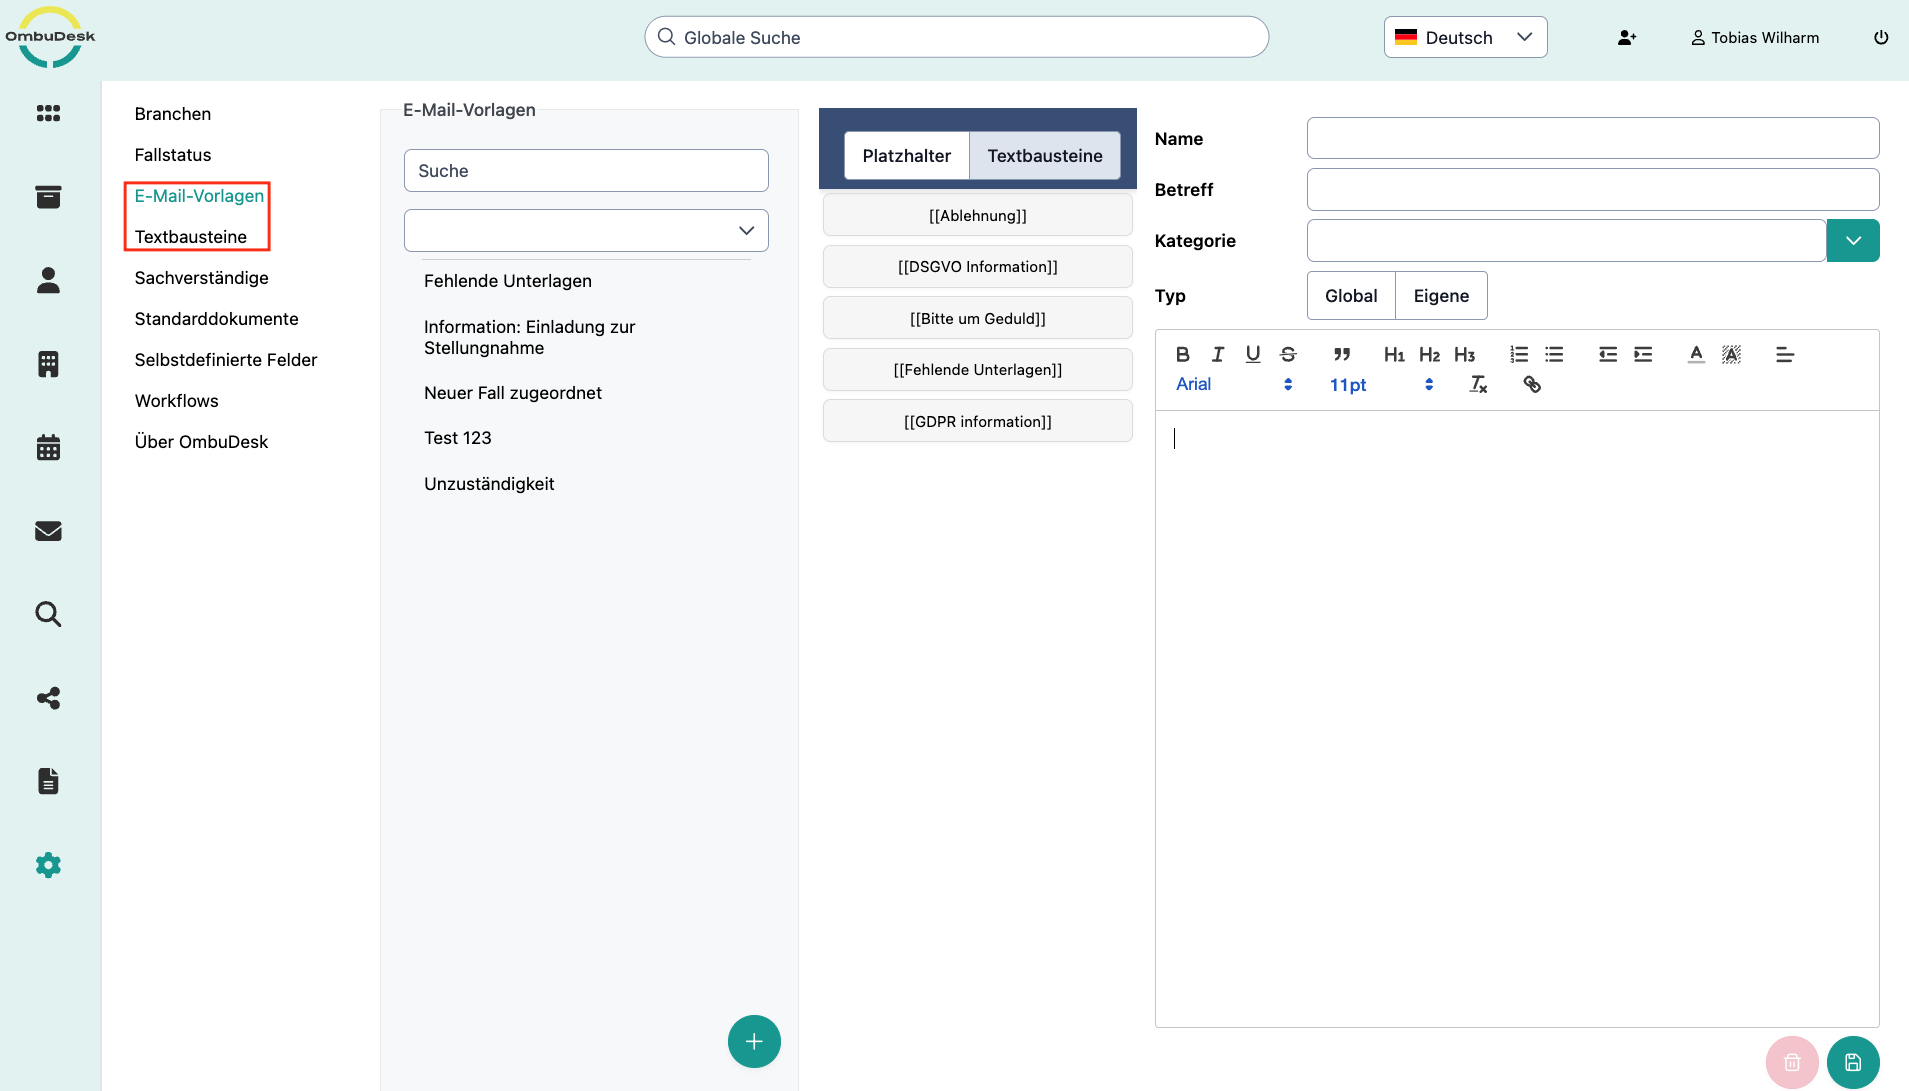Add a new email template with plus button

click(754, 1041)
